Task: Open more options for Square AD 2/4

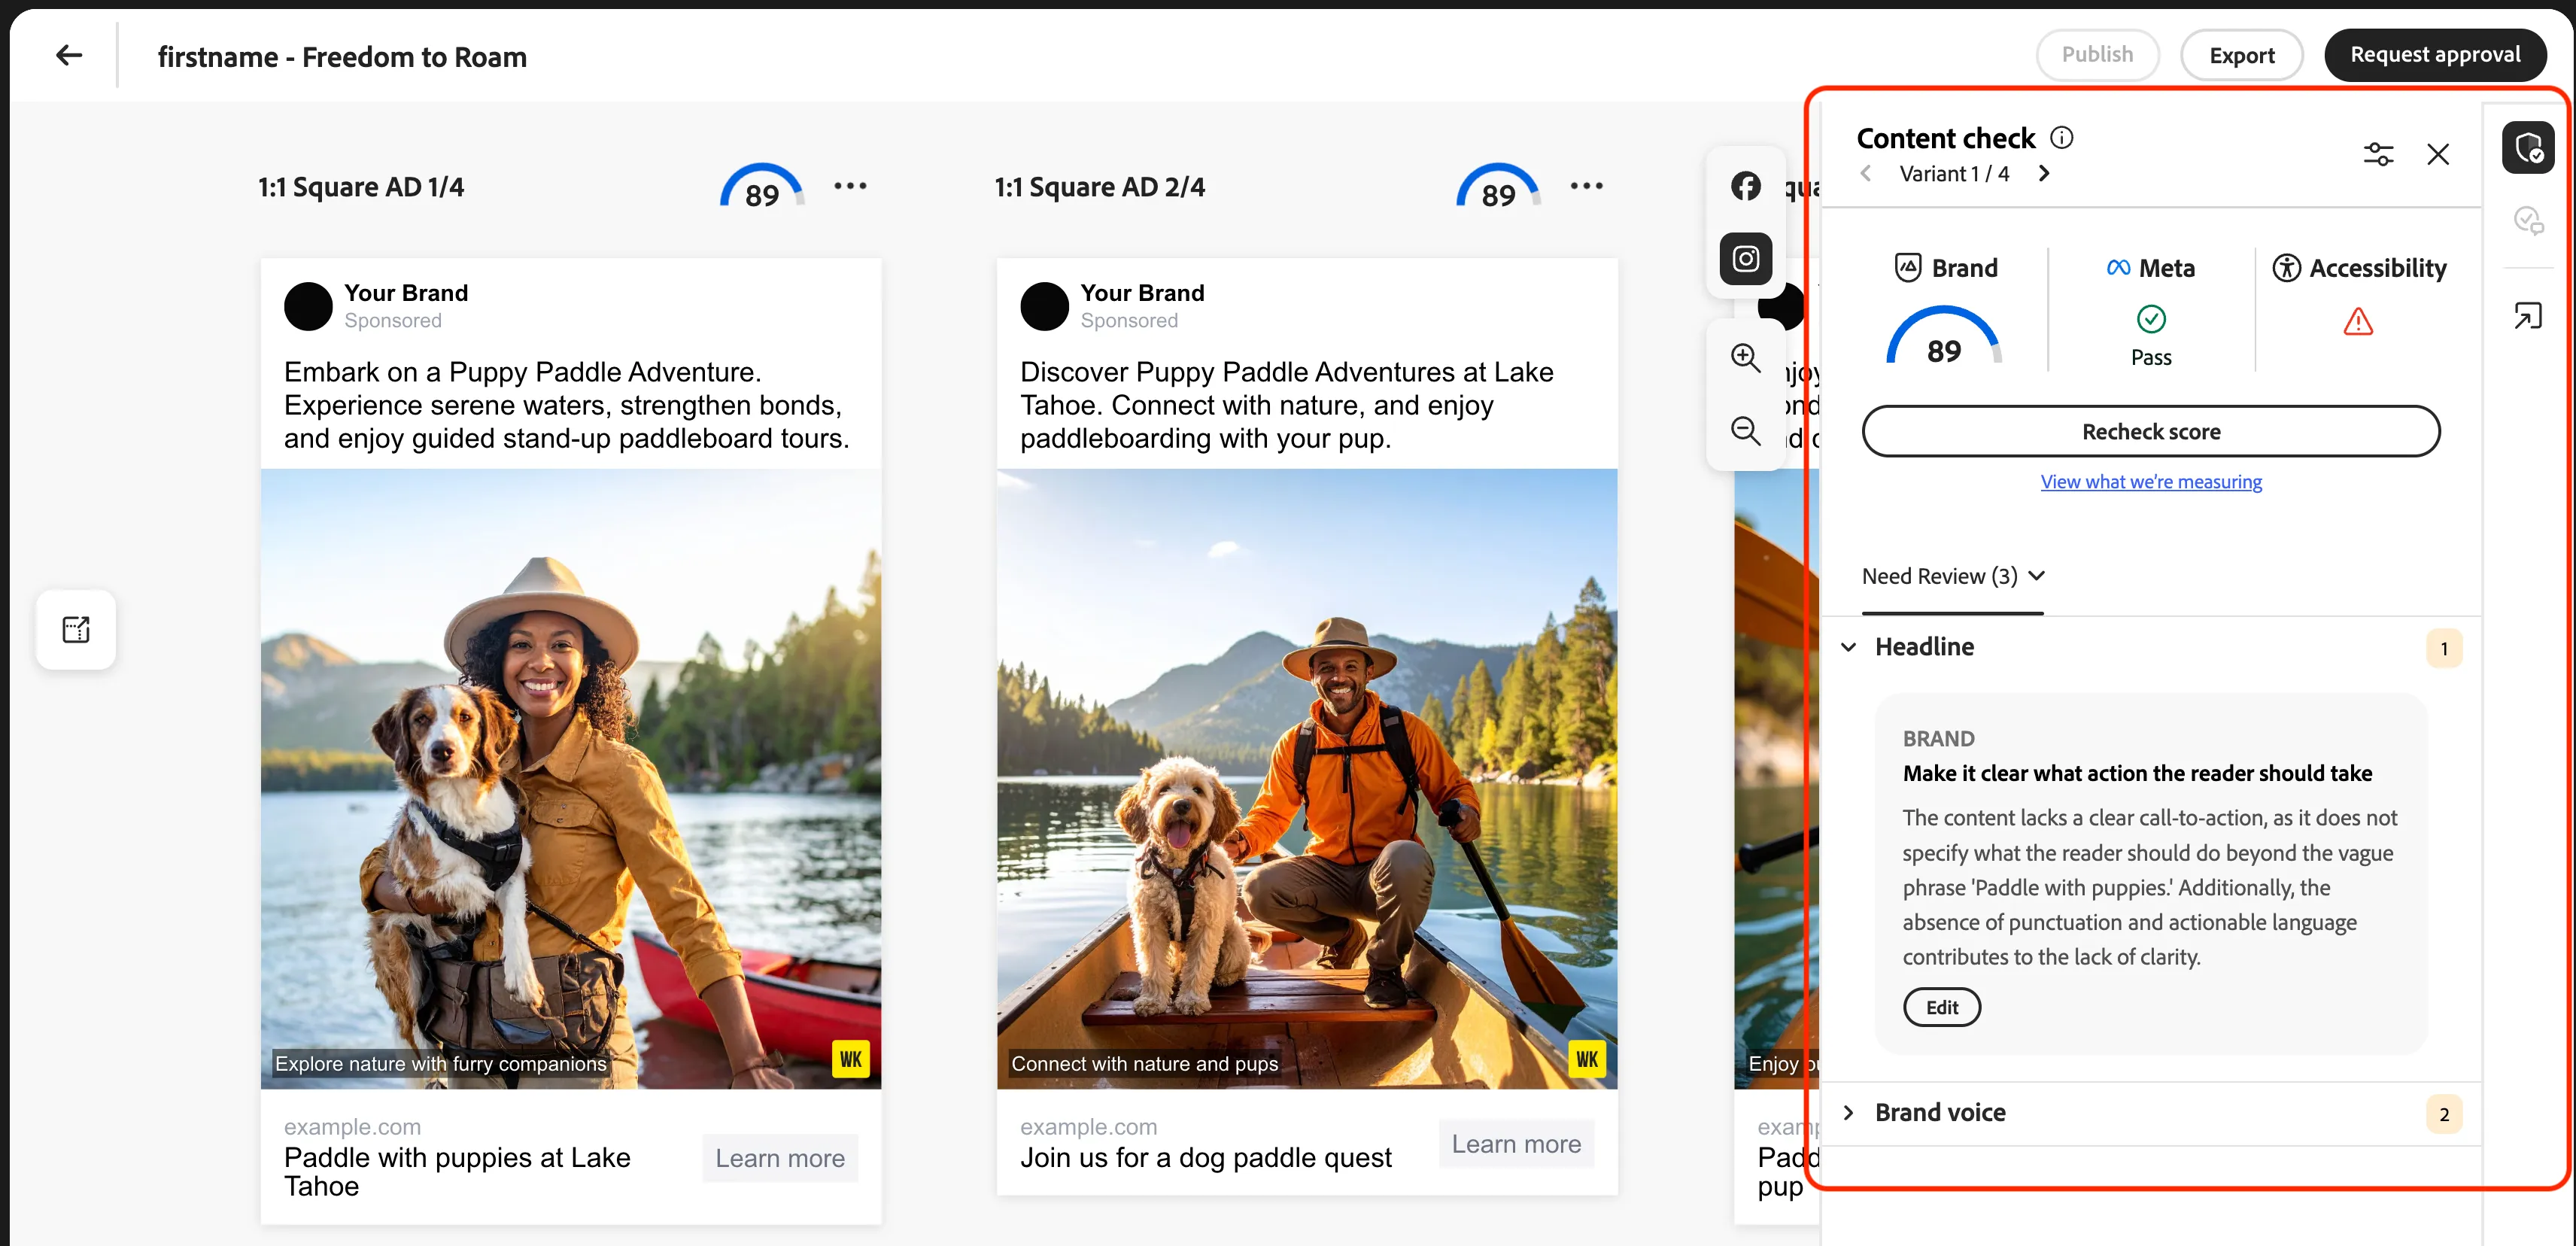Action: 1586,186
